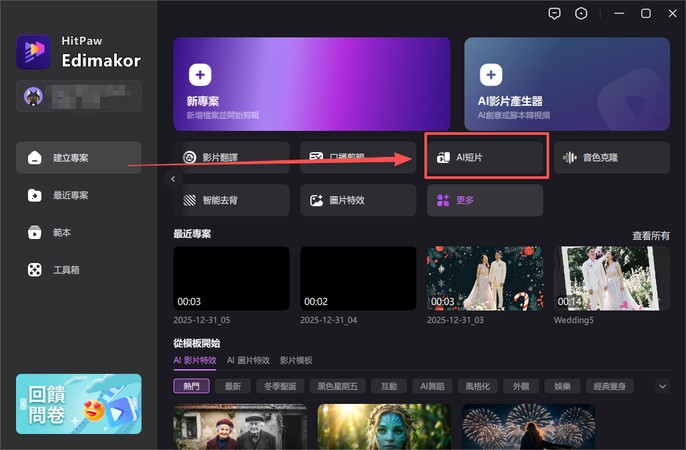Click the 最近專案 section heading

tap(192, 234)
